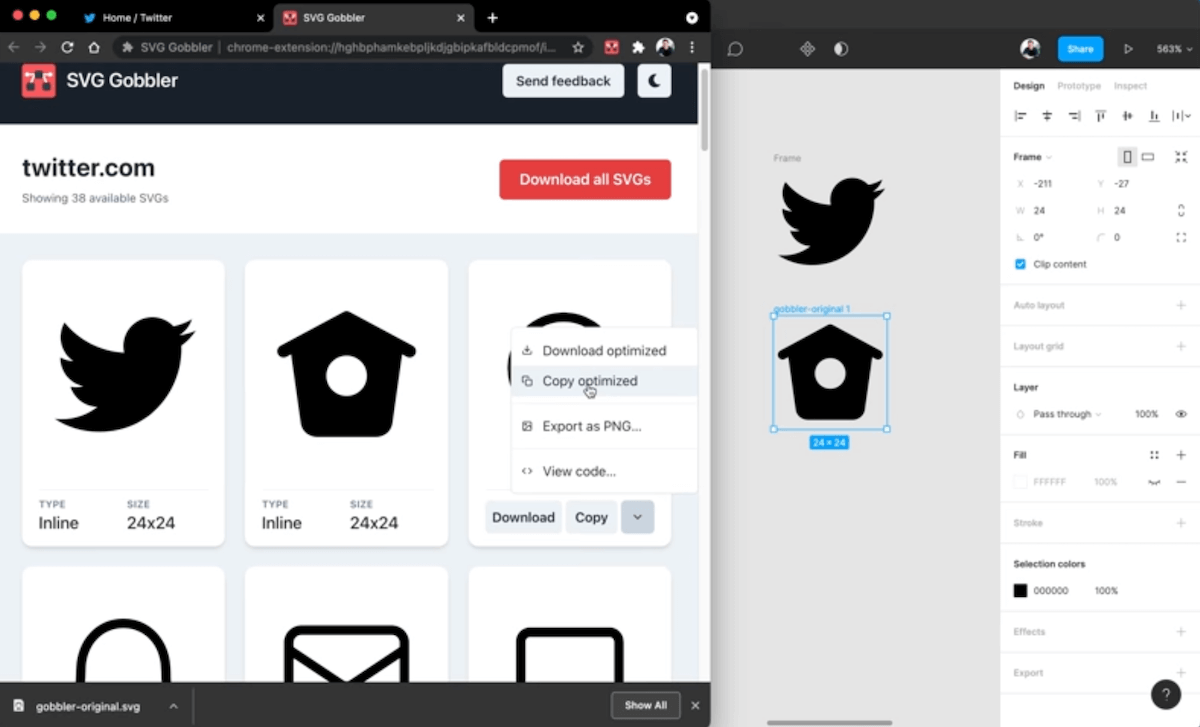Choose Copy optimized menu item
1200x727 pixels.
[x=604, y=381]
